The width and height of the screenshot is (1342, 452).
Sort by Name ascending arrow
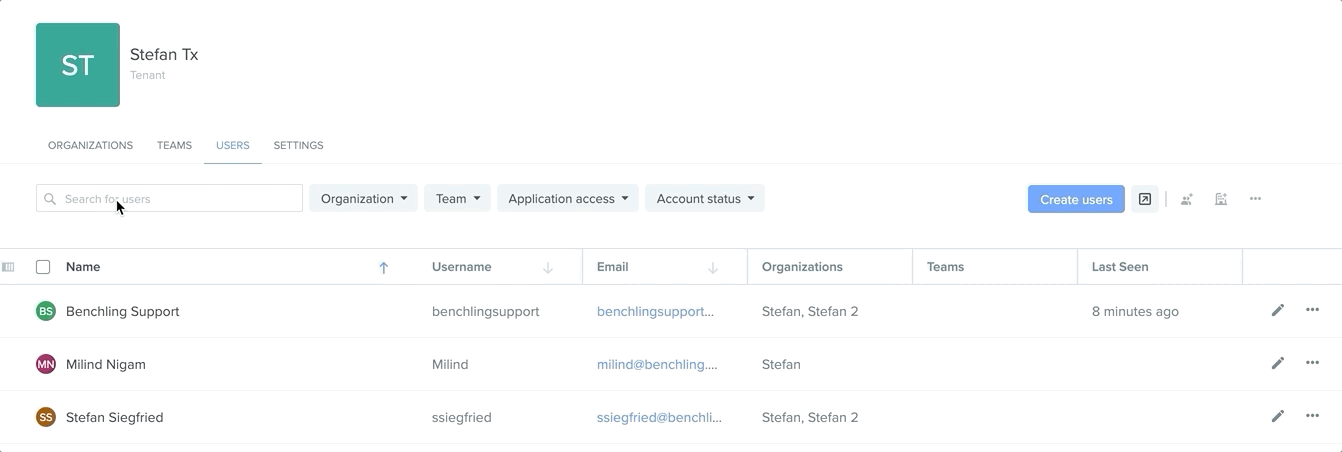click(383, 268)
